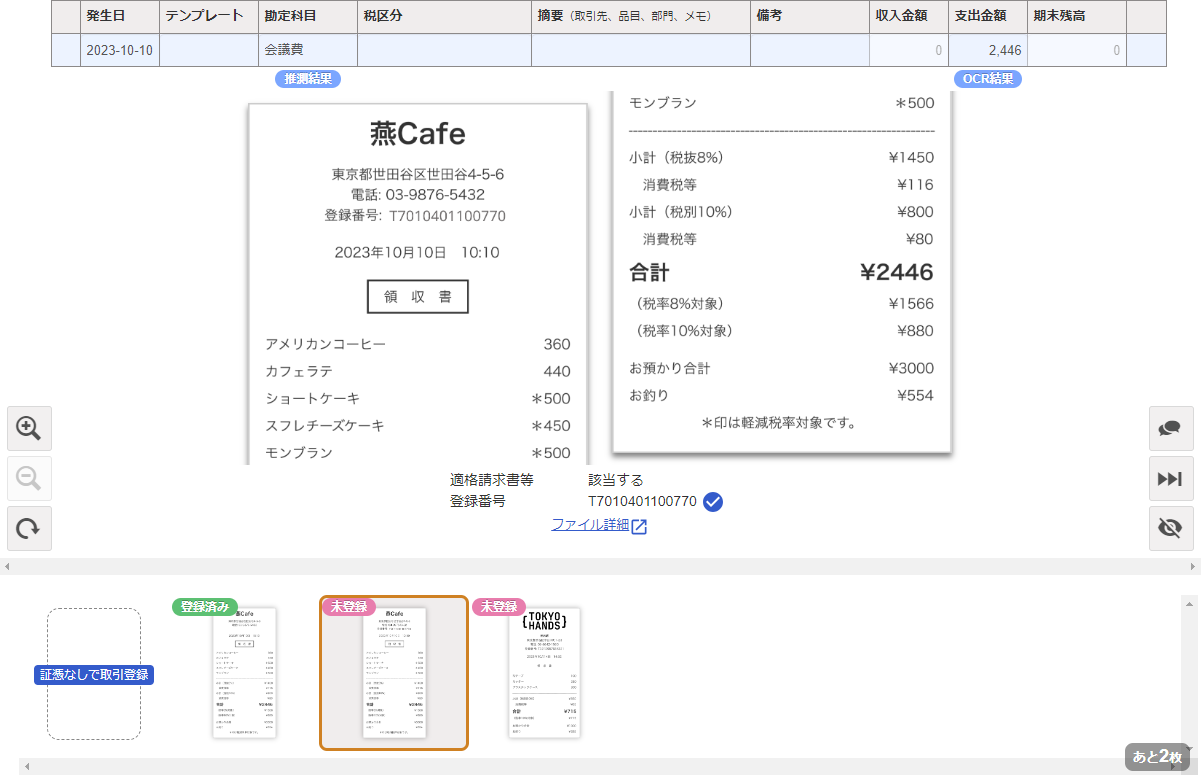The width and height of the screenshot is (1201, 777).
Task: Zoom in on the receipt image
Action: (x=29, y=429)
